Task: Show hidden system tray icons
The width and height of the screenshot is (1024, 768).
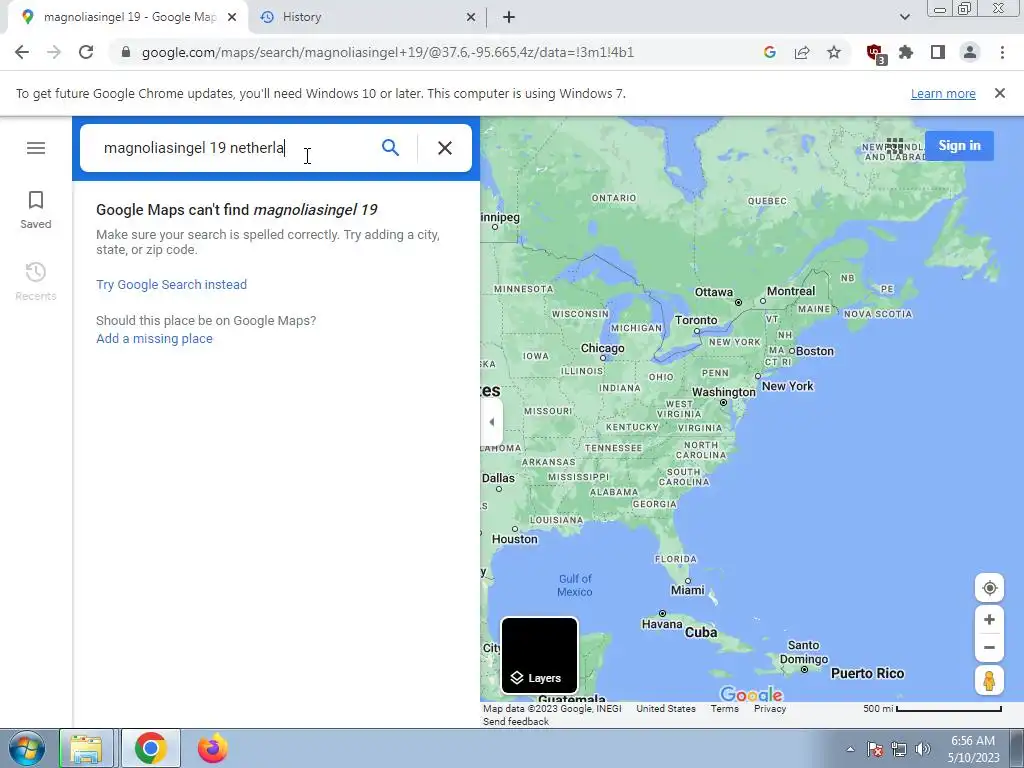Action: point(850,749)
